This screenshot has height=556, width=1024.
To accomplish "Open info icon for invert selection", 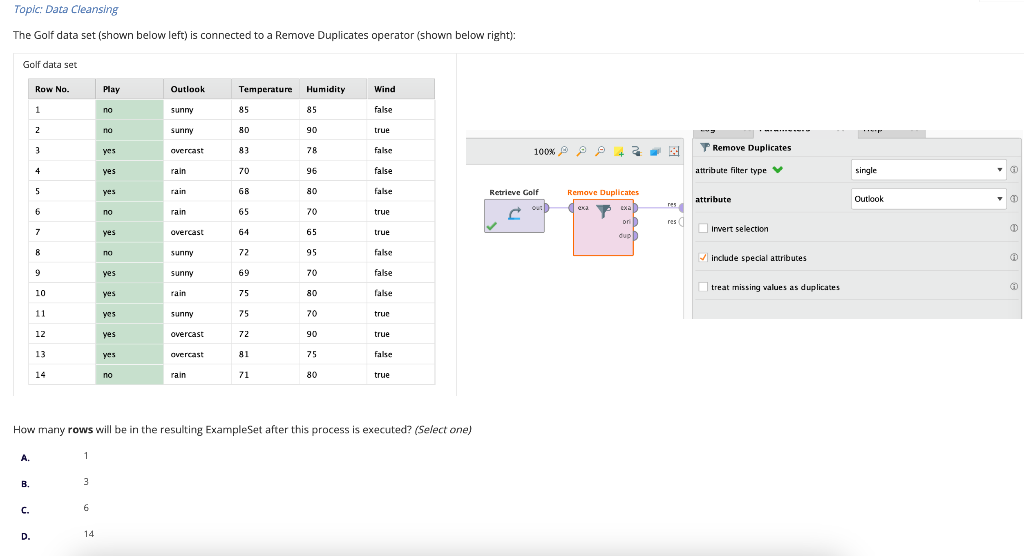I will pos(1014,228).
